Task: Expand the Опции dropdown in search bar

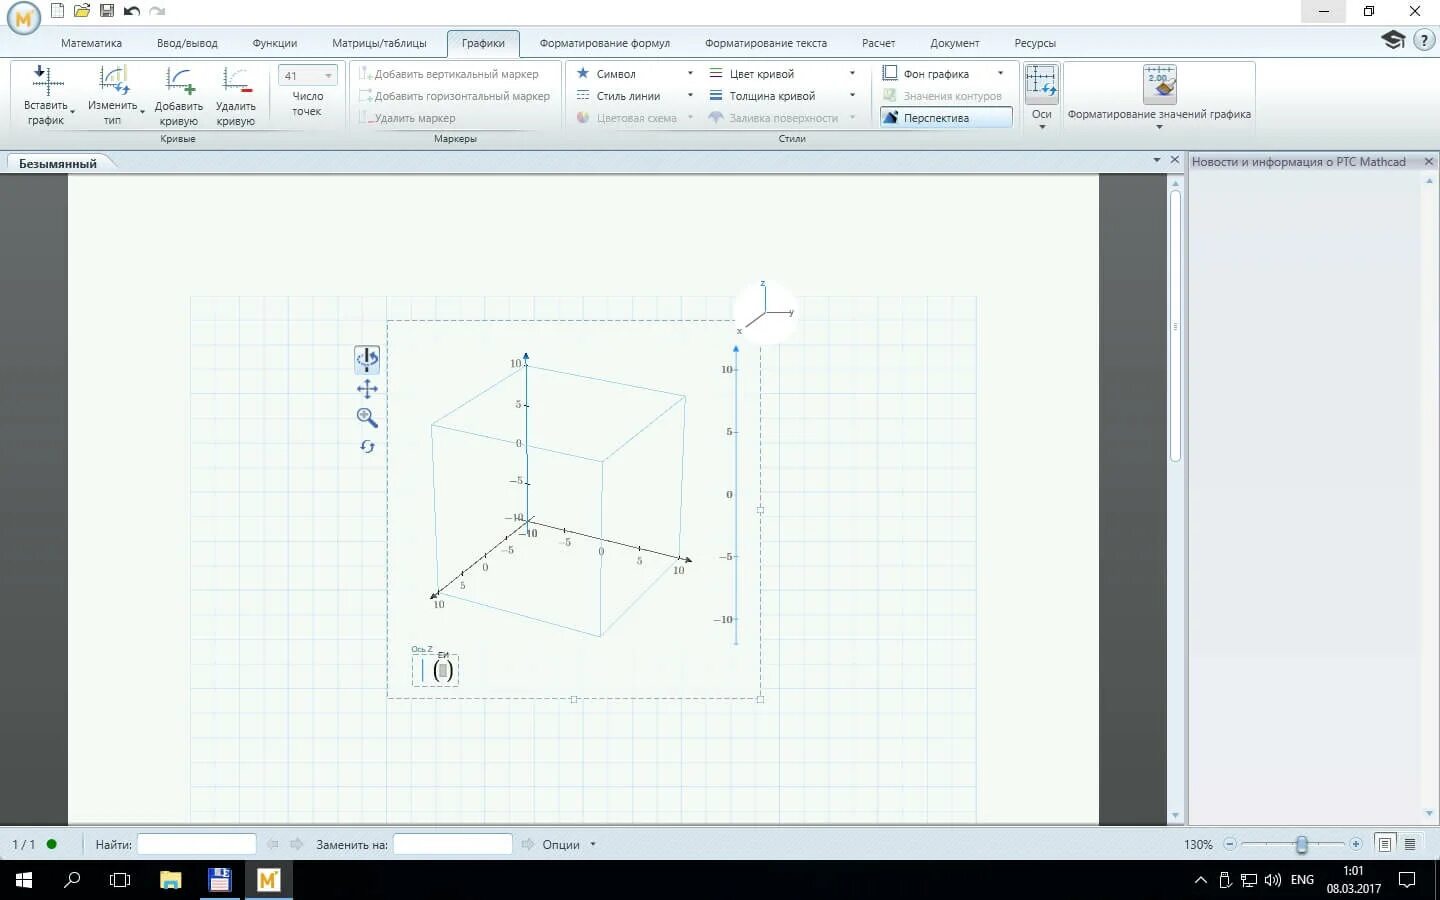Action: pos(593,844)
